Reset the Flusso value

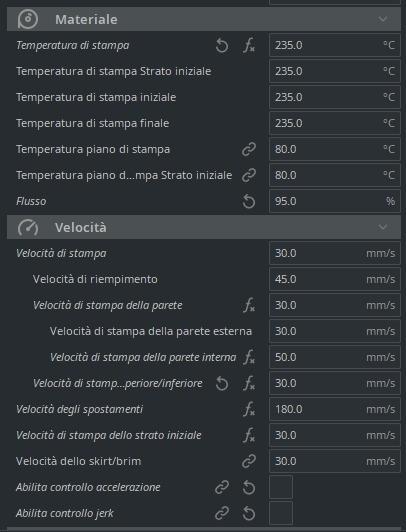point(249,202)
